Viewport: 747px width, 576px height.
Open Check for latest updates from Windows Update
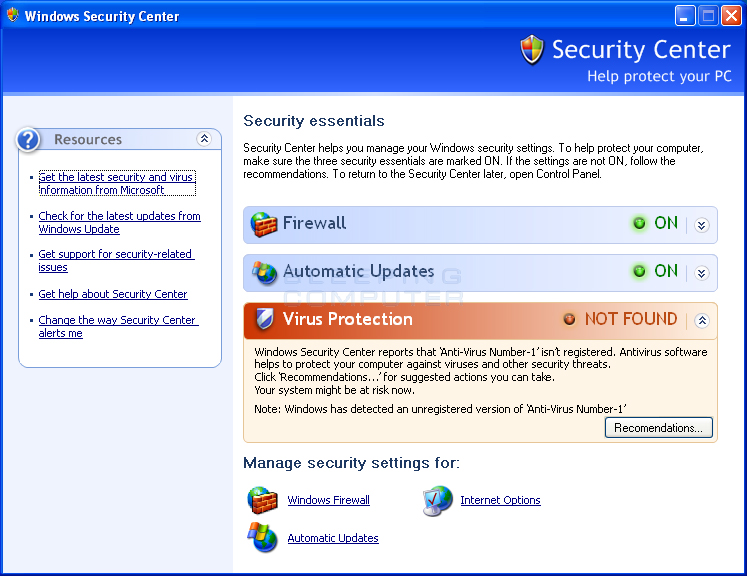coord(119,222)
